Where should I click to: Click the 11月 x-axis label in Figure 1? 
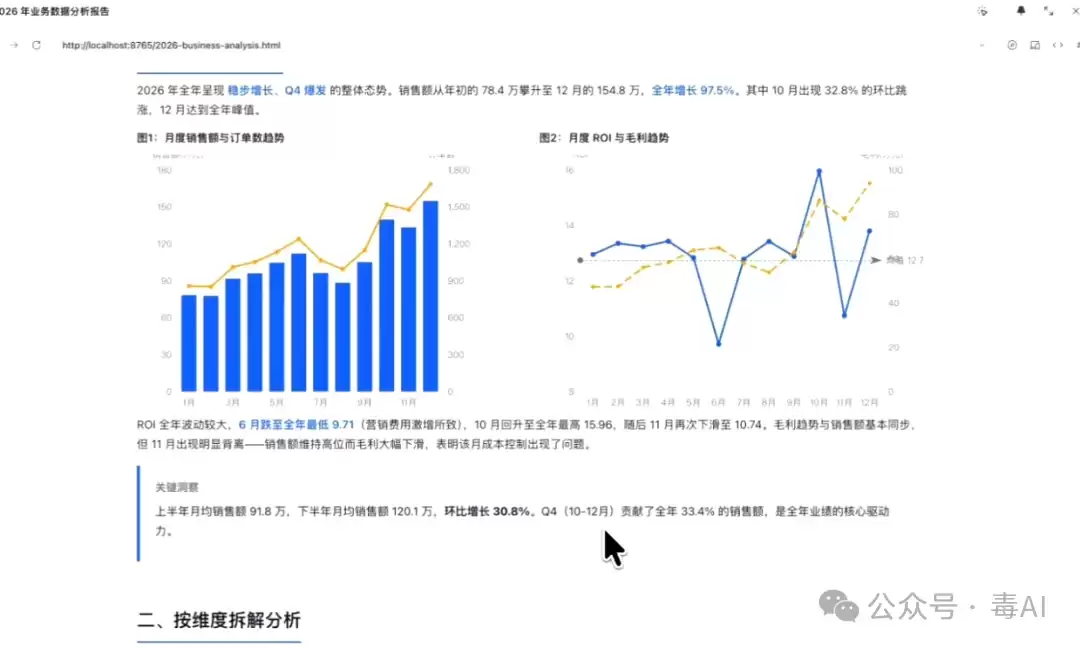tap(408, 402)
